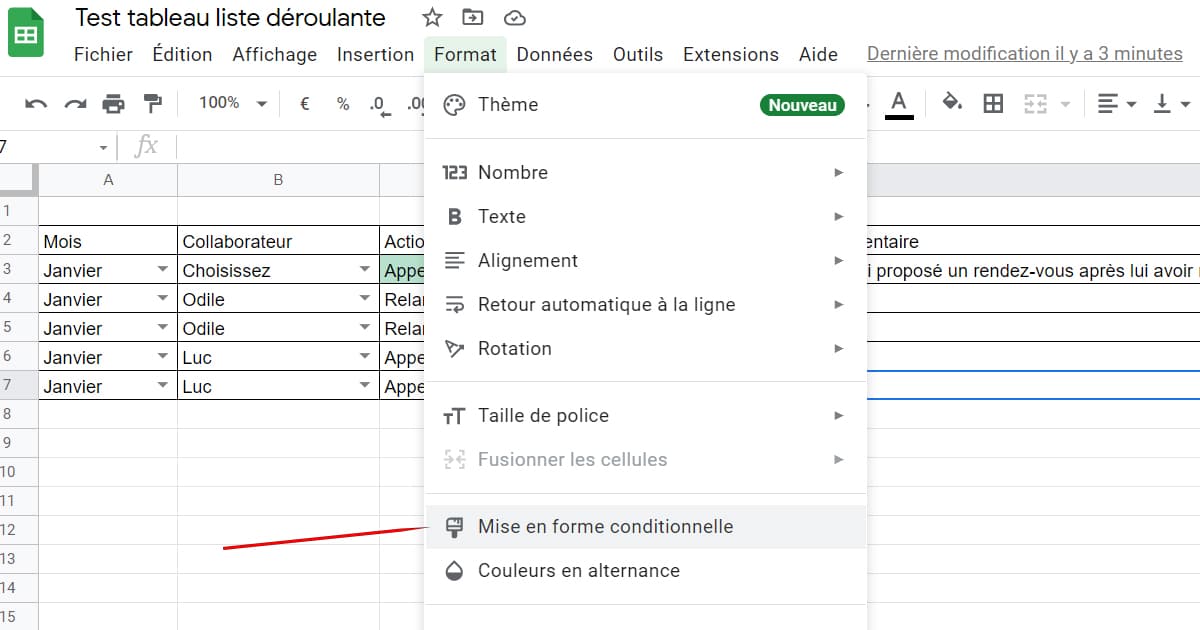Open dropdown arrow of Choisissez cell

(x=365, y=270)
